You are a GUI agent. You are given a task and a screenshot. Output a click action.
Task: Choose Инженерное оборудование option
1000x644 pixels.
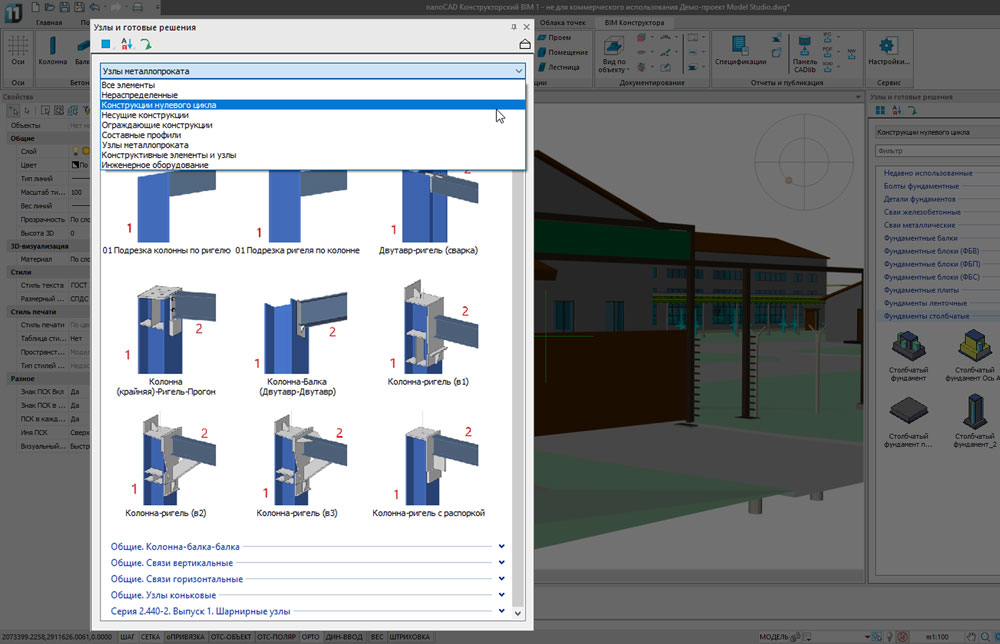(x=312, y=165)
